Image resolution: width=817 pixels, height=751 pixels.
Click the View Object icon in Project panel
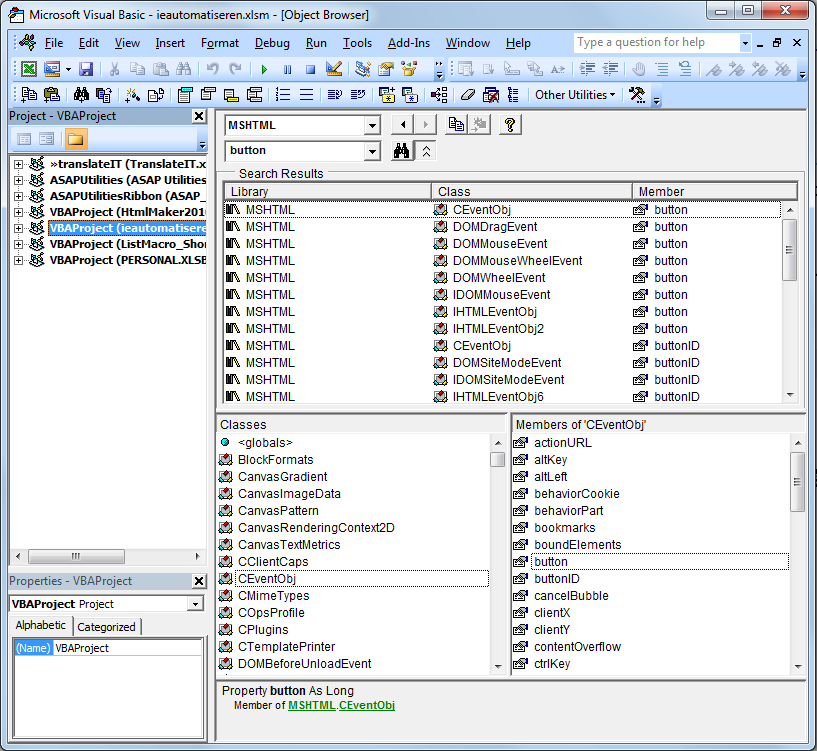tap(46, 139)
